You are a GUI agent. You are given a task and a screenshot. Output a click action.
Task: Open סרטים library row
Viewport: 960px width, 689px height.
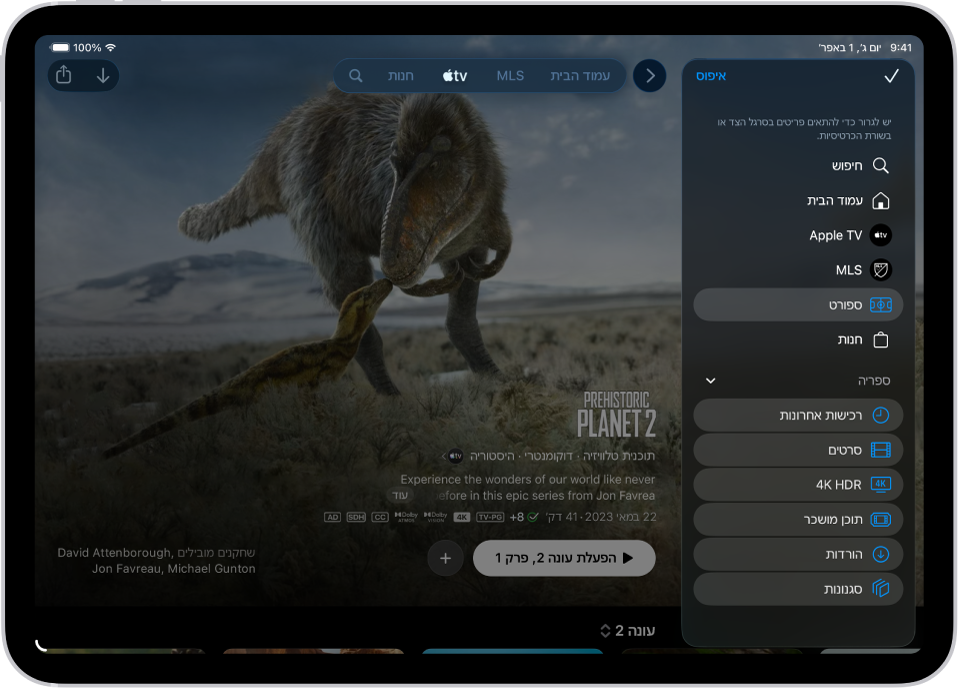coord(798,450)
